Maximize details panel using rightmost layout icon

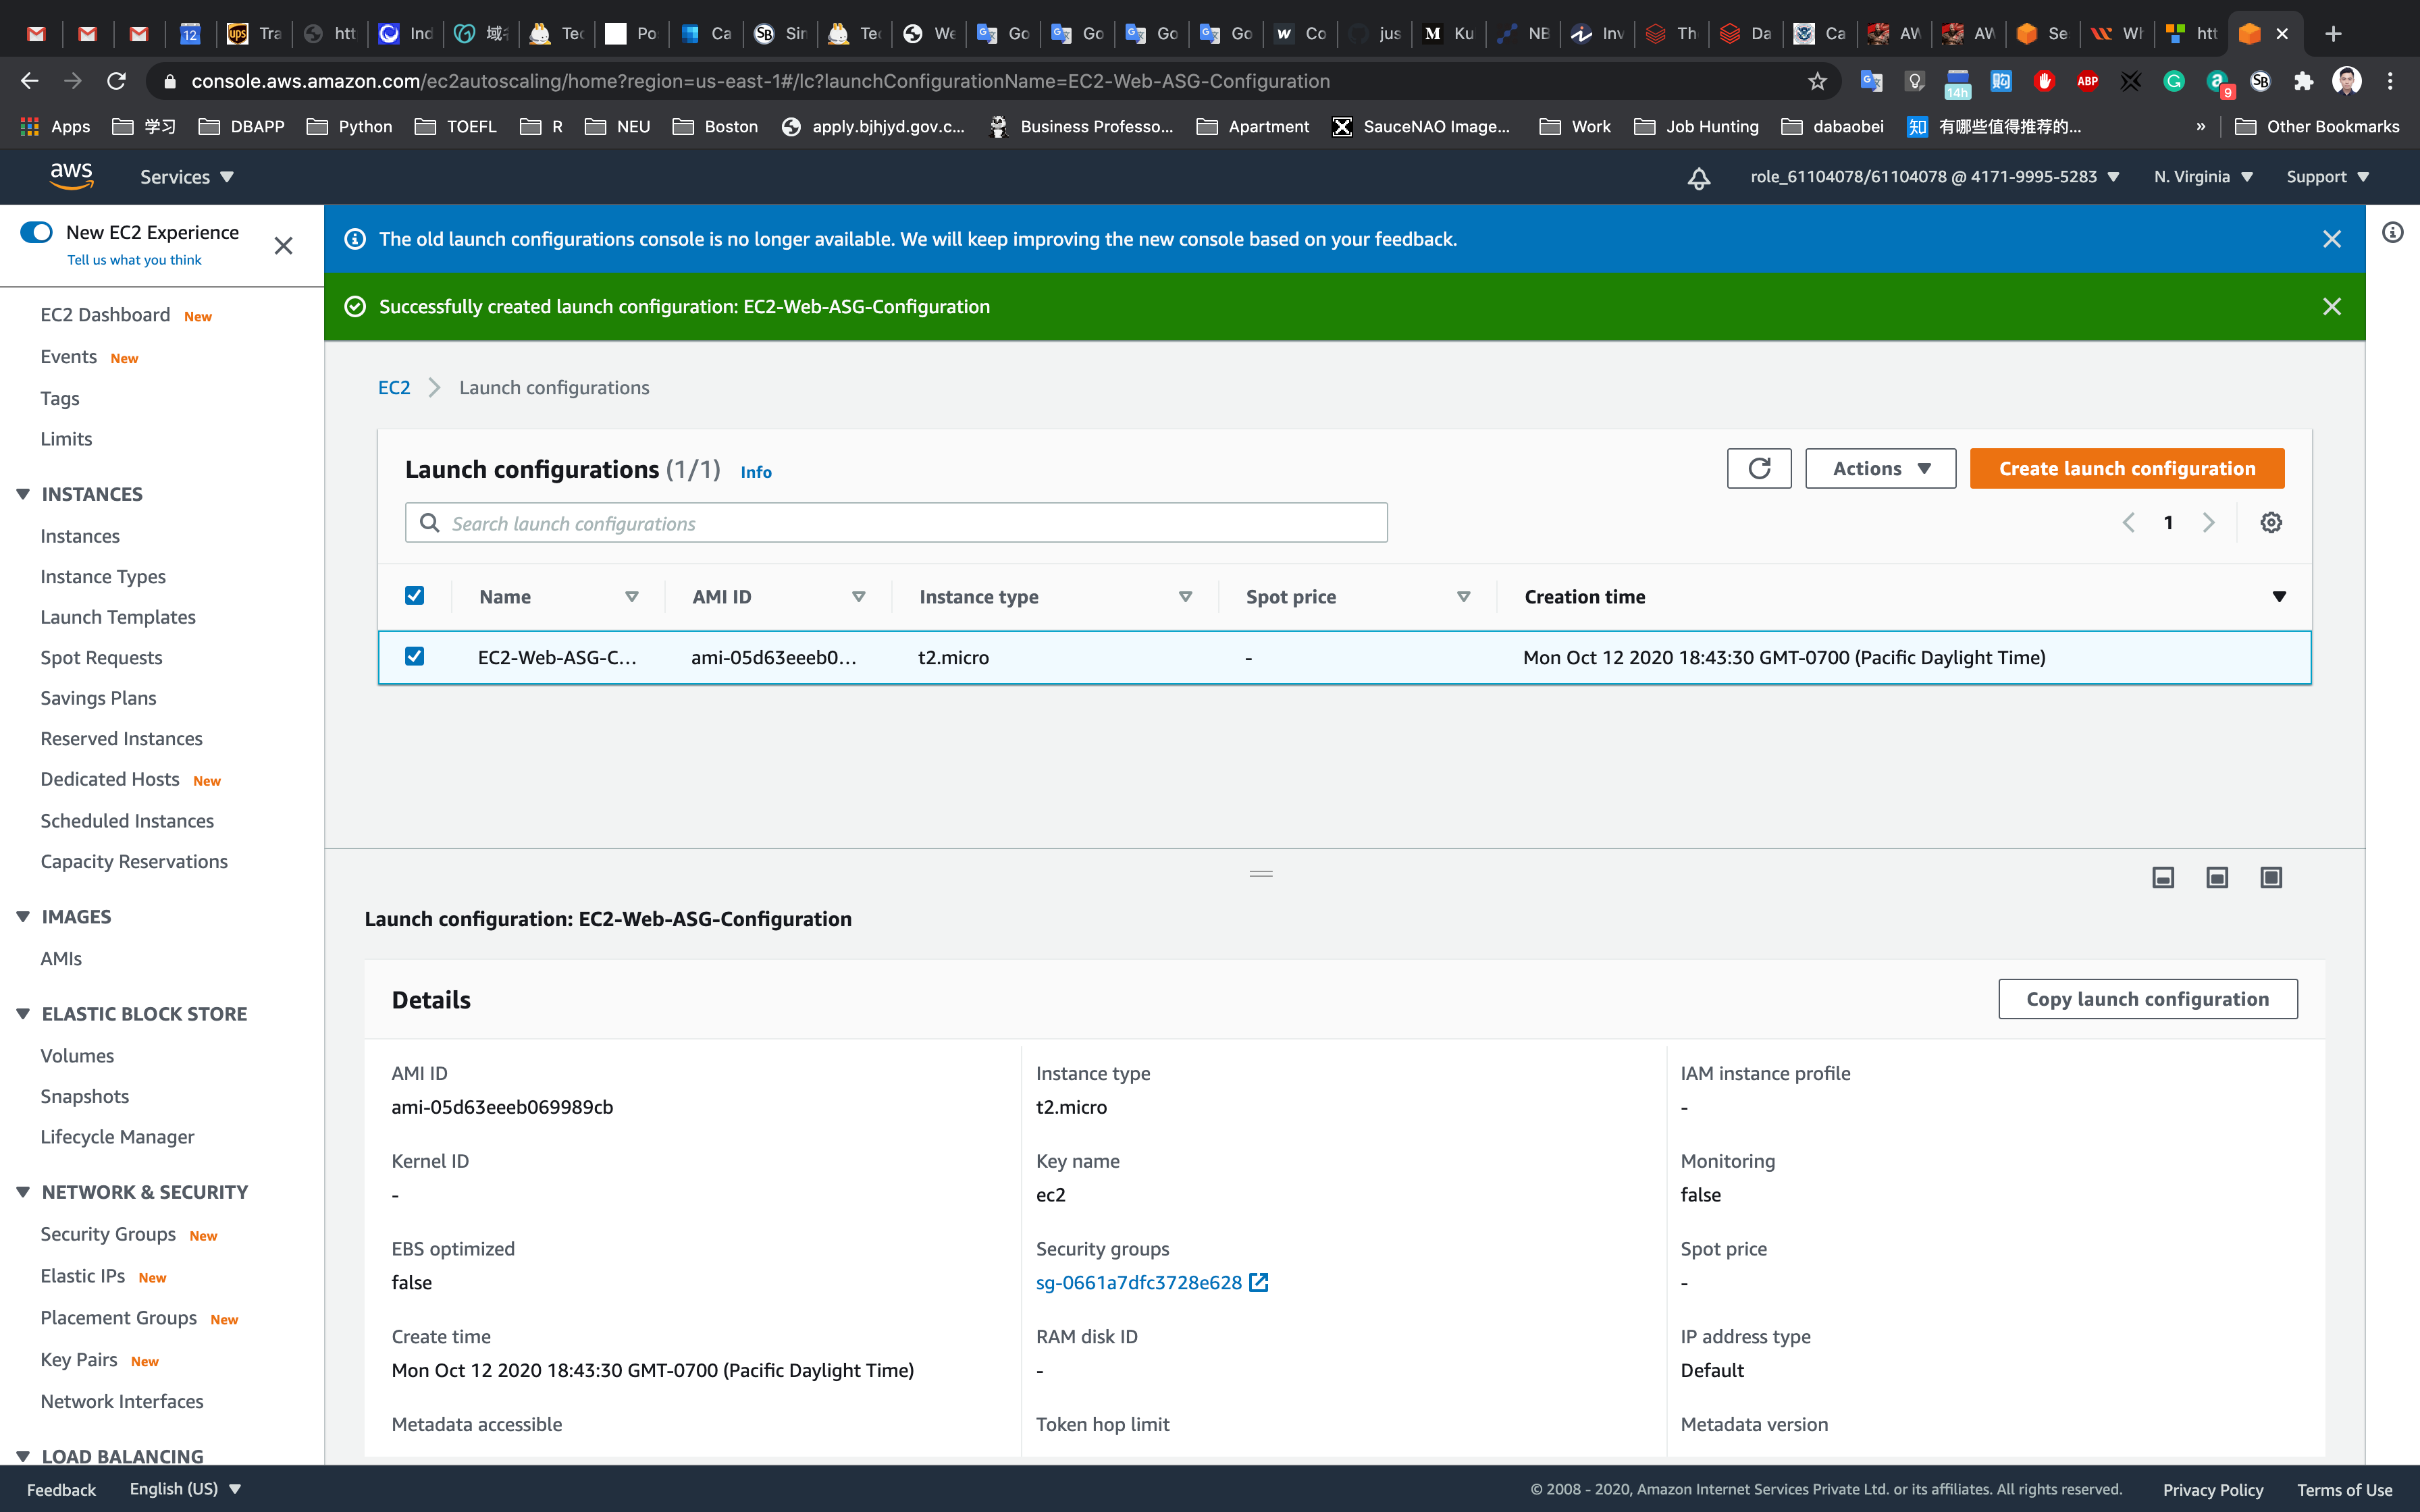coord(2271,877)
